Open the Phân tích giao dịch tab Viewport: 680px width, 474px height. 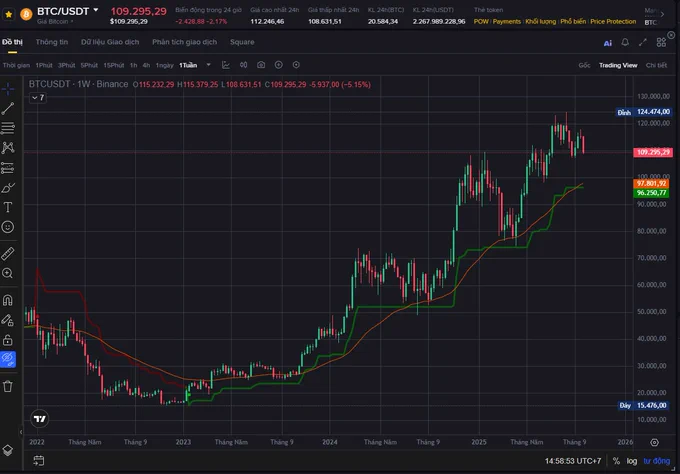(184, 42)
